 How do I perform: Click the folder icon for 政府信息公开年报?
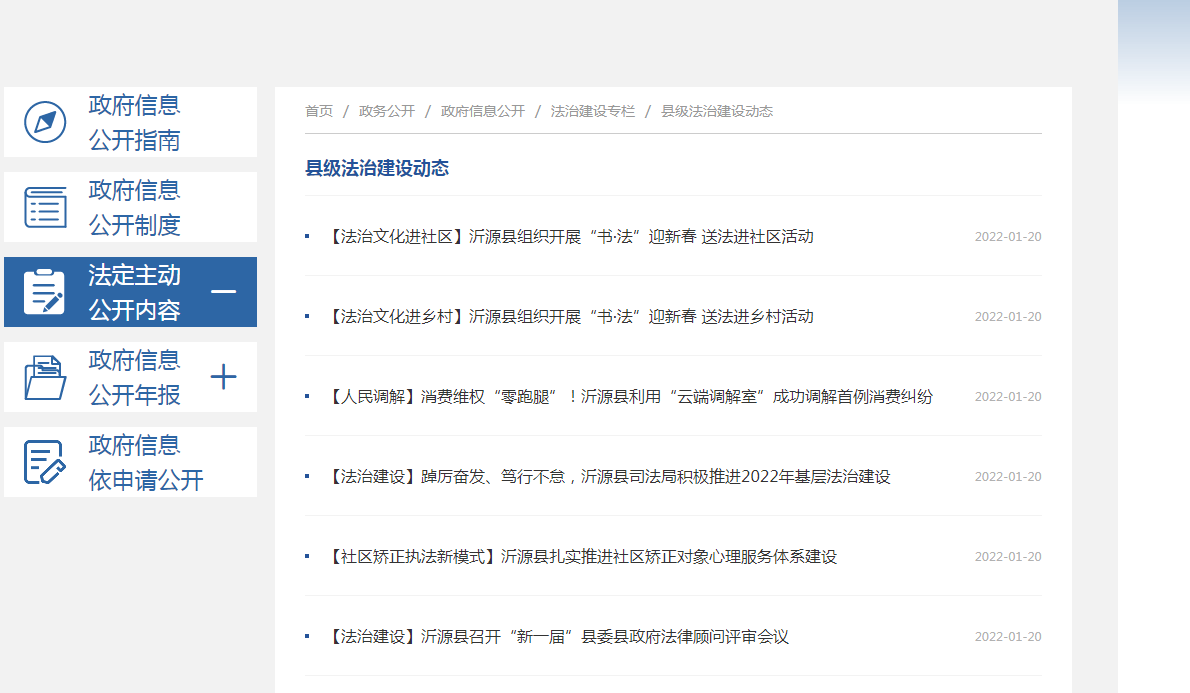click(45, 377)
